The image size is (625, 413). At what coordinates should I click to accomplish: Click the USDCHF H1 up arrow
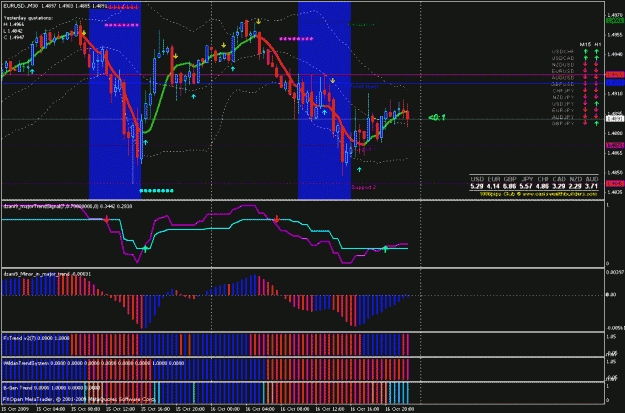(597, 51)
